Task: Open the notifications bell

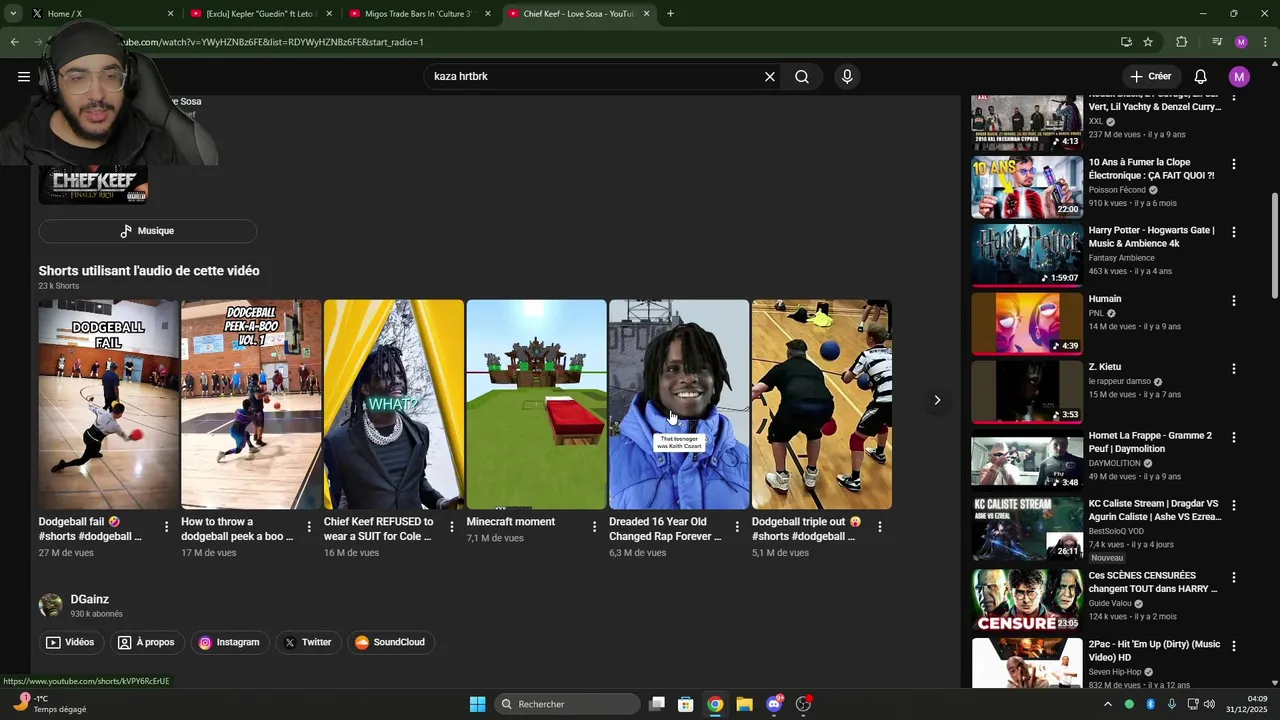Action: (x=1201, y=77)
